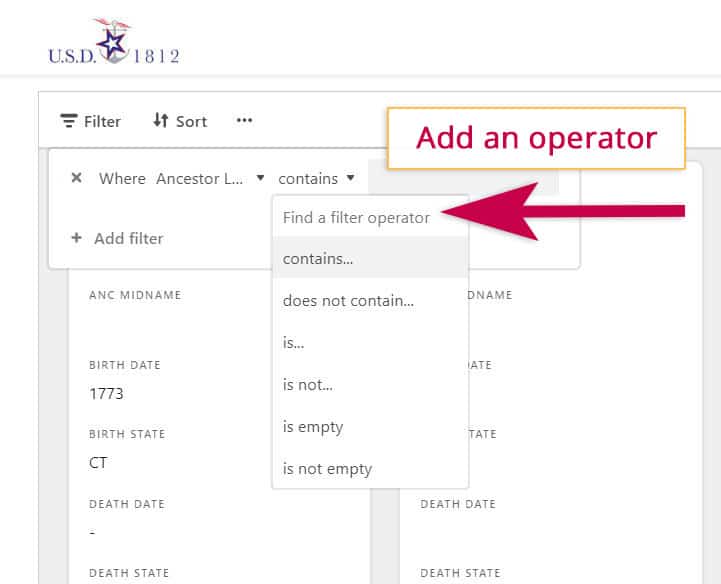Click the ANC MIDNAME label in left card

point(135,295)
